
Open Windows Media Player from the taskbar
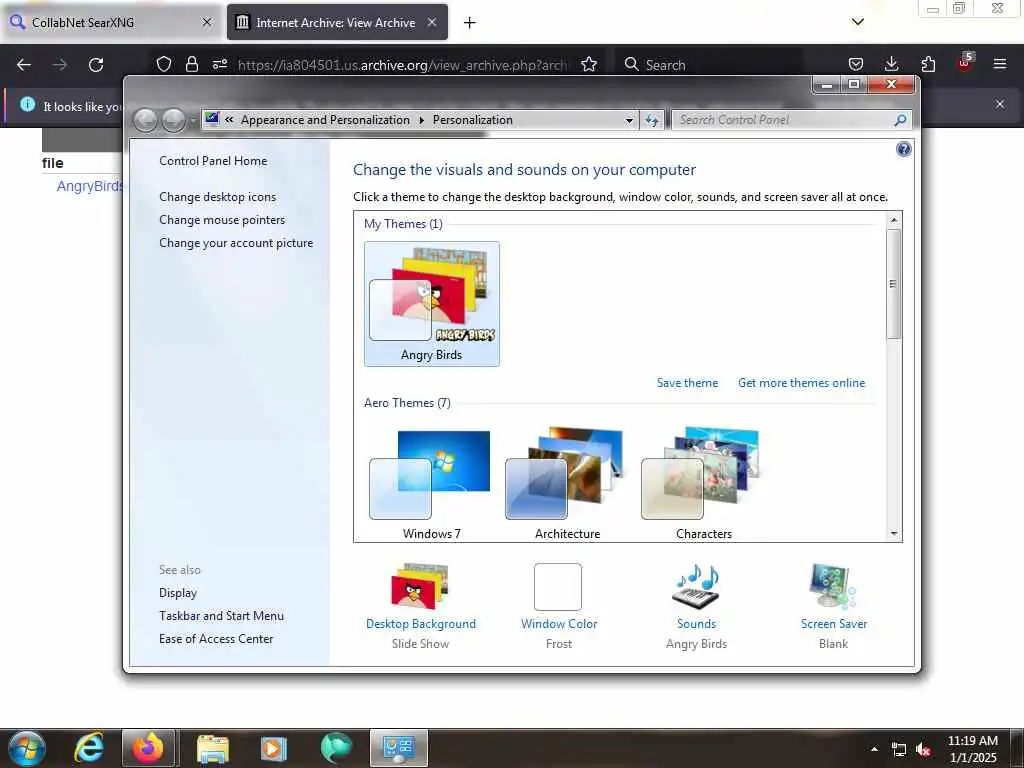pos(274,748)
